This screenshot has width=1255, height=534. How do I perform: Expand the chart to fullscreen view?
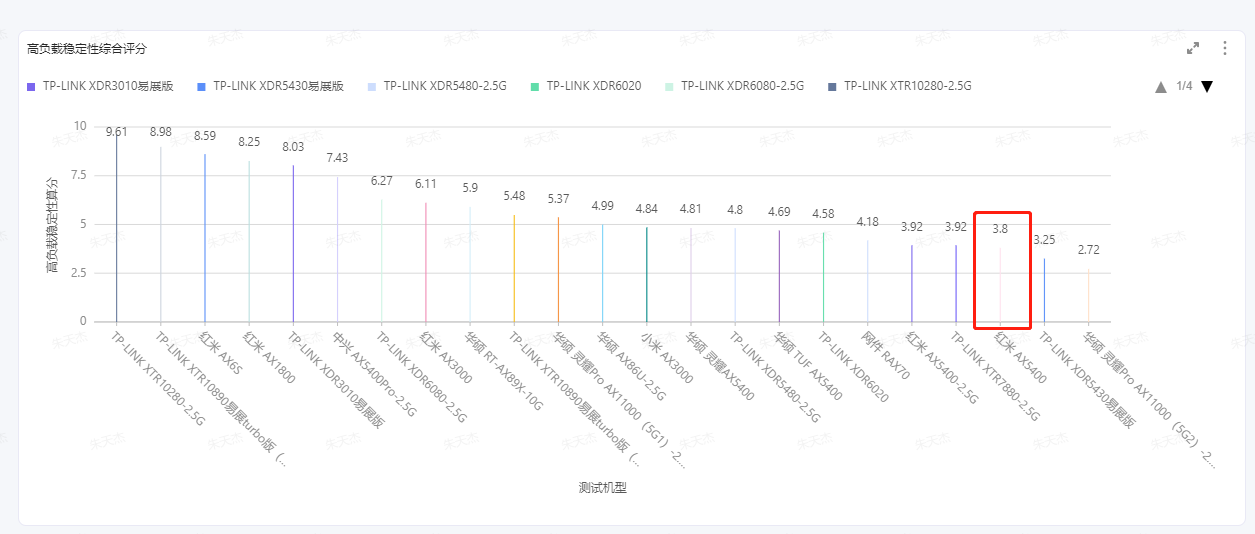1193,48
